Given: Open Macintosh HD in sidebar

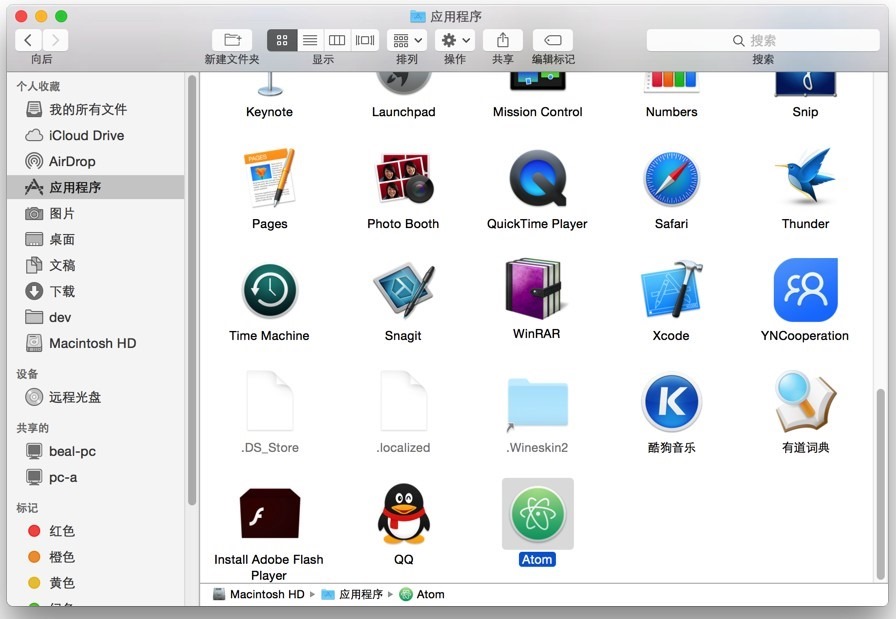Looking at the screenshot, I should [96, 343].
